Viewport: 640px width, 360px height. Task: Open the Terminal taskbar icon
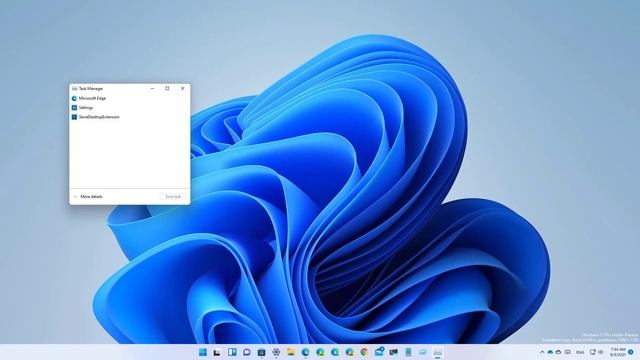coord(394,352)
